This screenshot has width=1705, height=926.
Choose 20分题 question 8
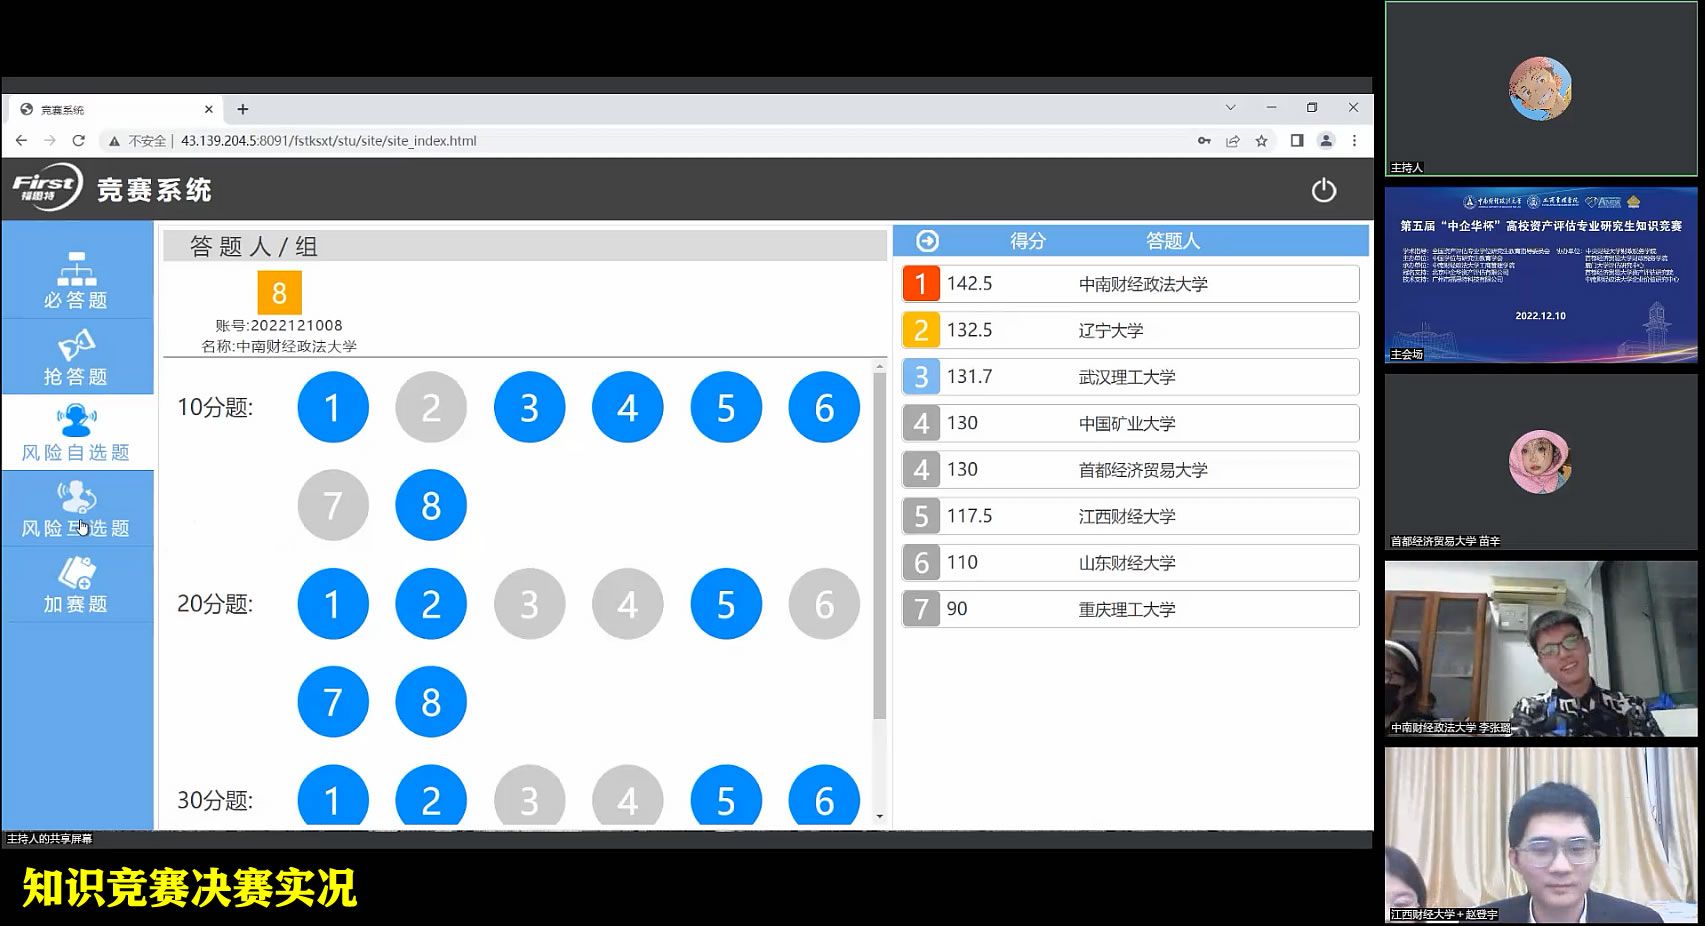click(431, 702)
